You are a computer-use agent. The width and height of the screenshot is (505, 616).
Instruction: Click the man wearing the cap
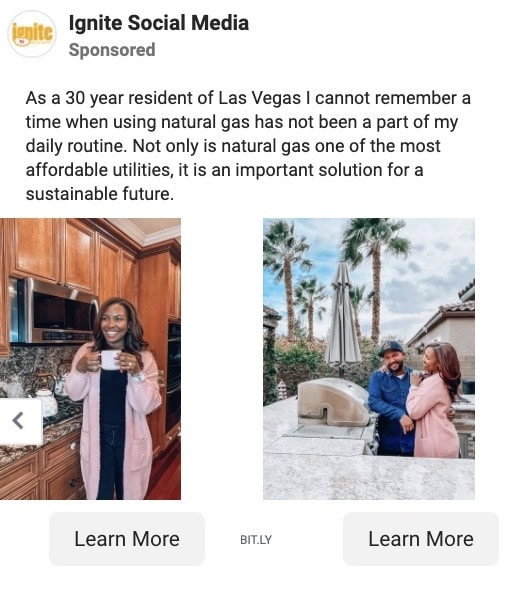(x=391, y=399)
